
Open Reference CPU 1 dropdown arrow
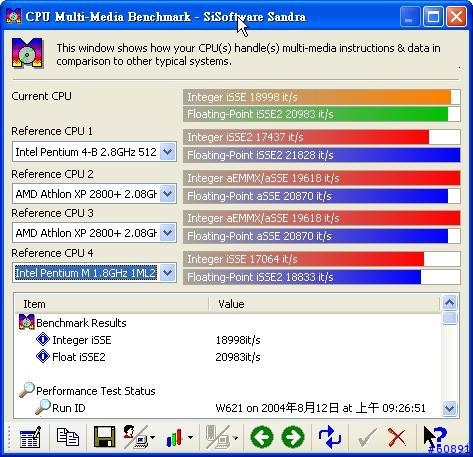tap(167, 152)
